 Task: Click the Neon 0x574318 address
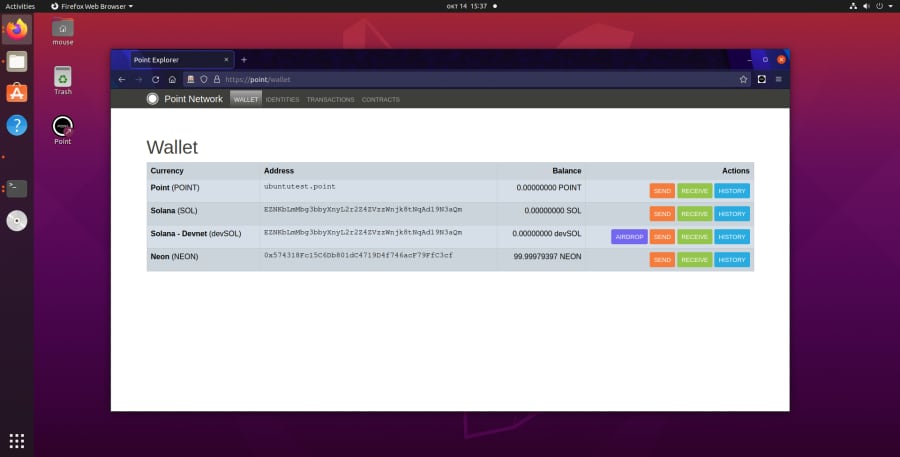(358, 255)
